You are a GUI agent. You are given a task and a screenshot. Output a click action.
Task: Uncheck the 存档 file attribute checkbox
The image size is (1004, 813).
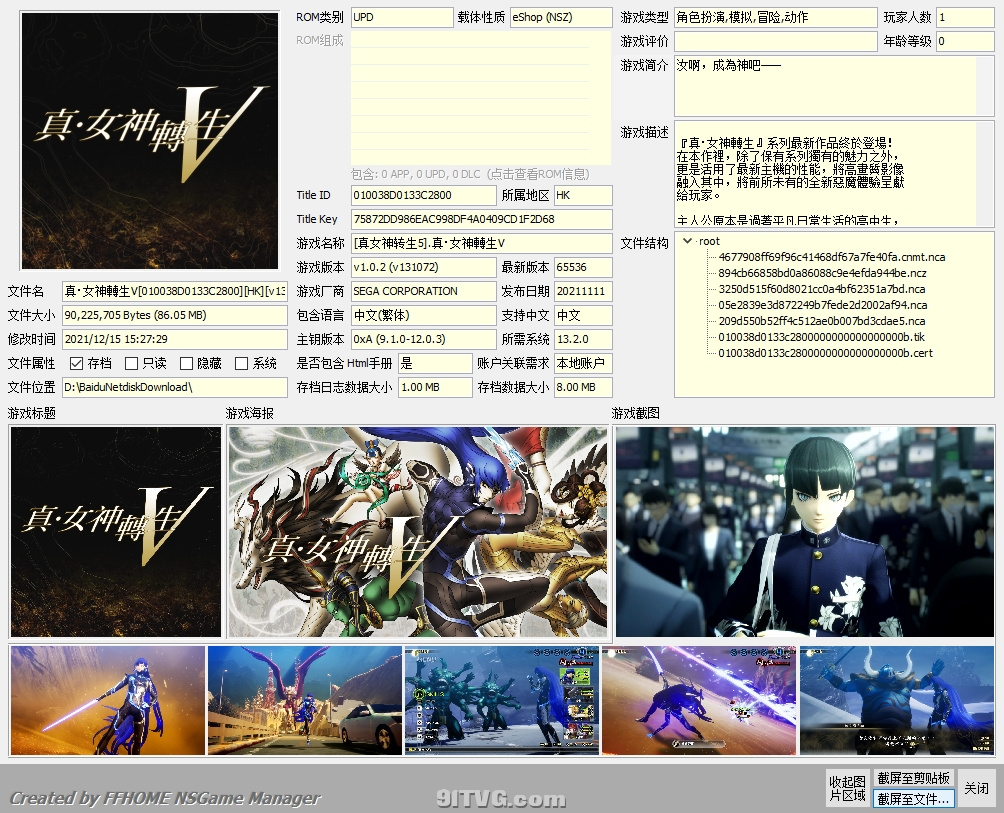78,363
